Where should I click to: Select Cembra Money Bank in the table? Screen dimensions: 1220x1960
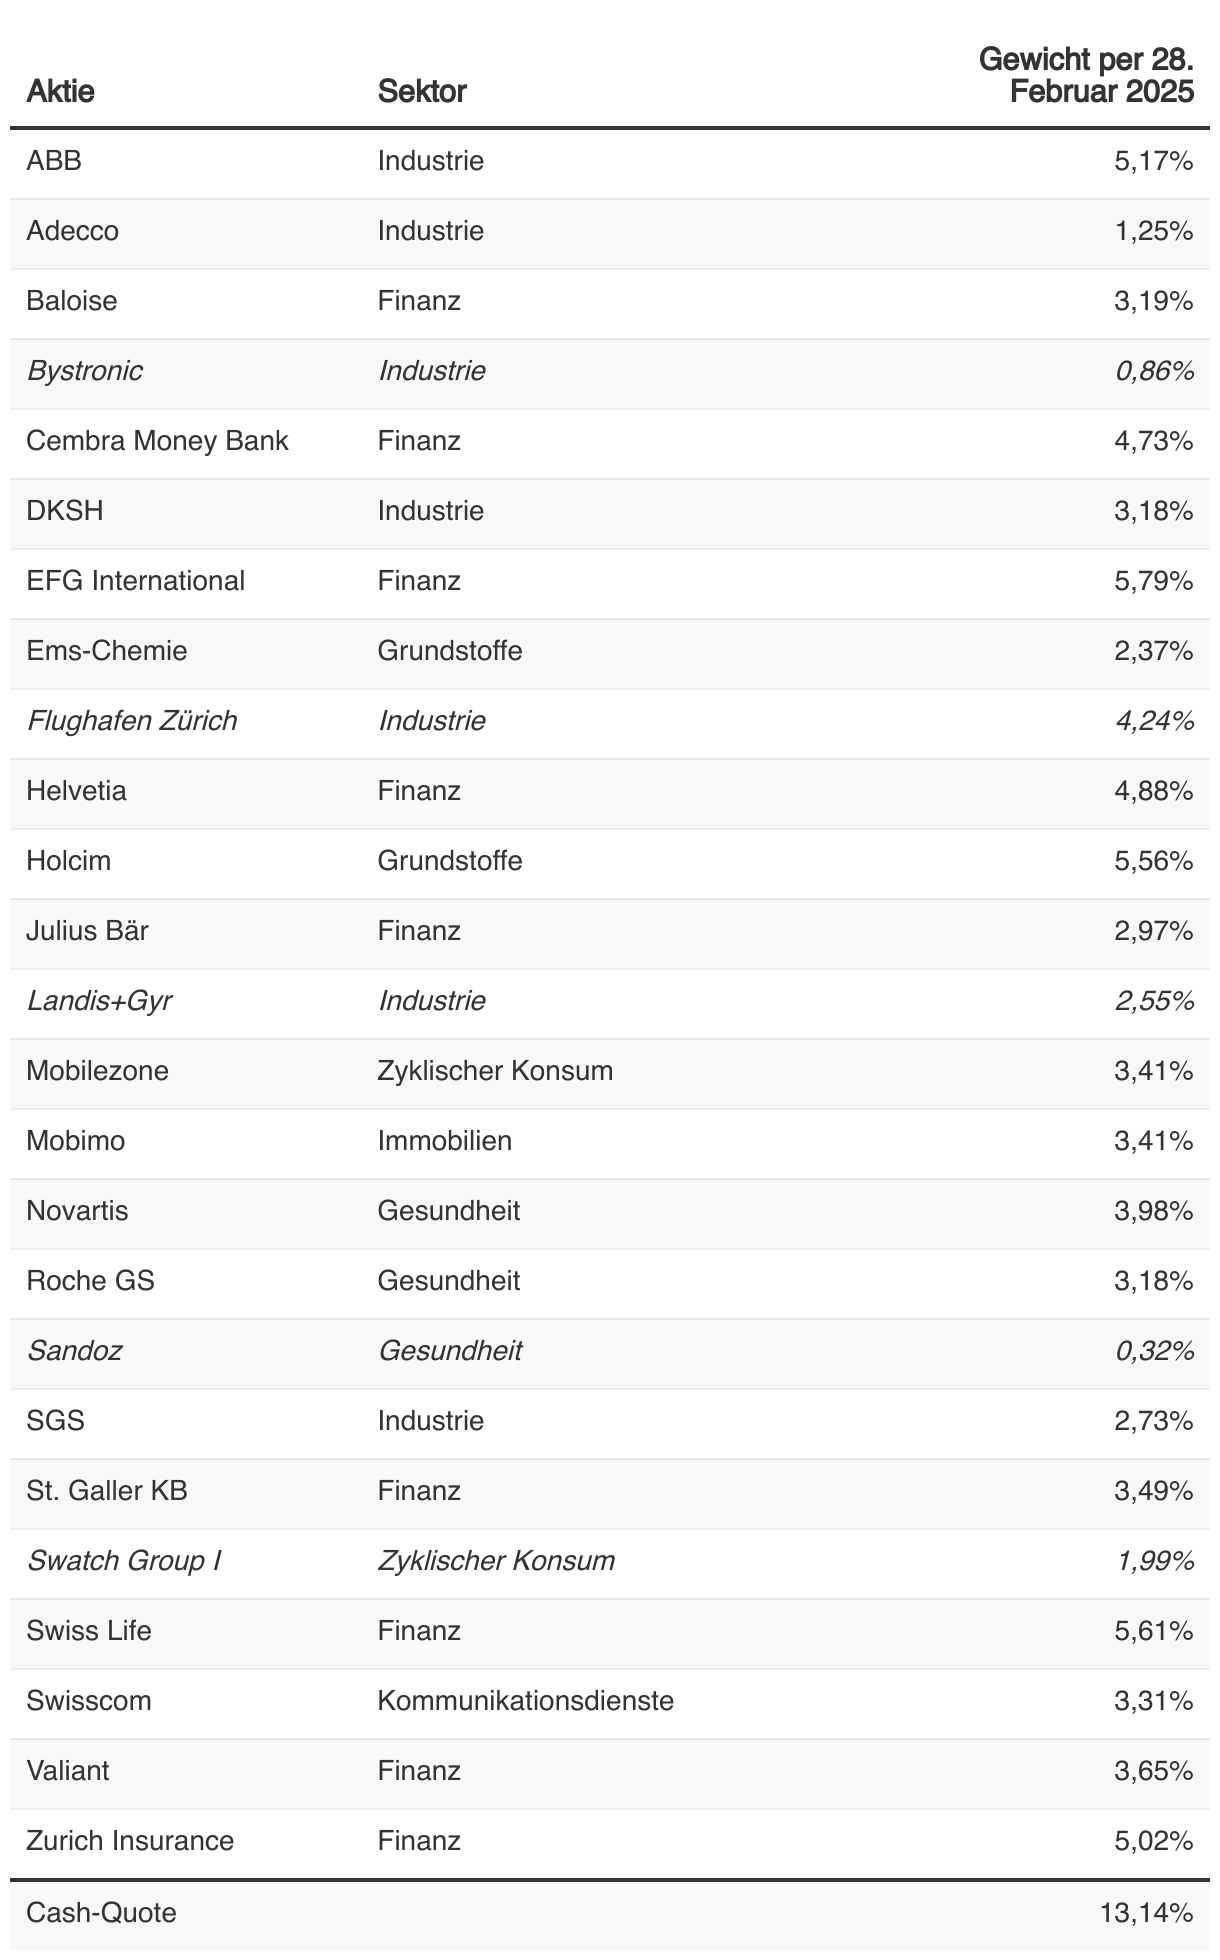pos(157,441)
